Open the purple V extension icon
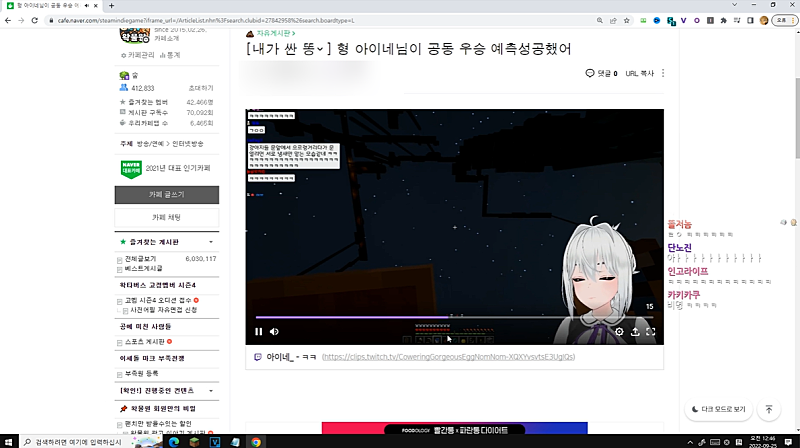 coord(683,20)
